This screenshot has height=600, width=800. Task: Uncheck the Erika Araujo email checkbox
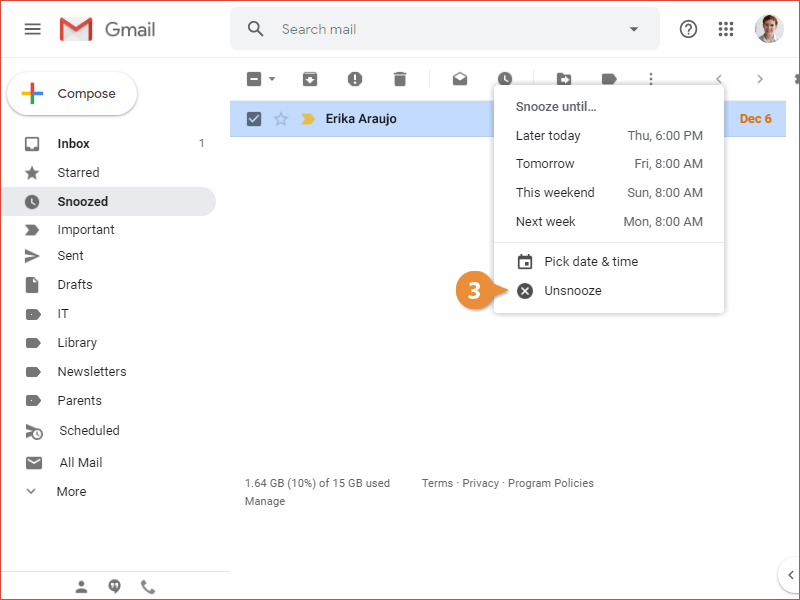pos(254,119)
